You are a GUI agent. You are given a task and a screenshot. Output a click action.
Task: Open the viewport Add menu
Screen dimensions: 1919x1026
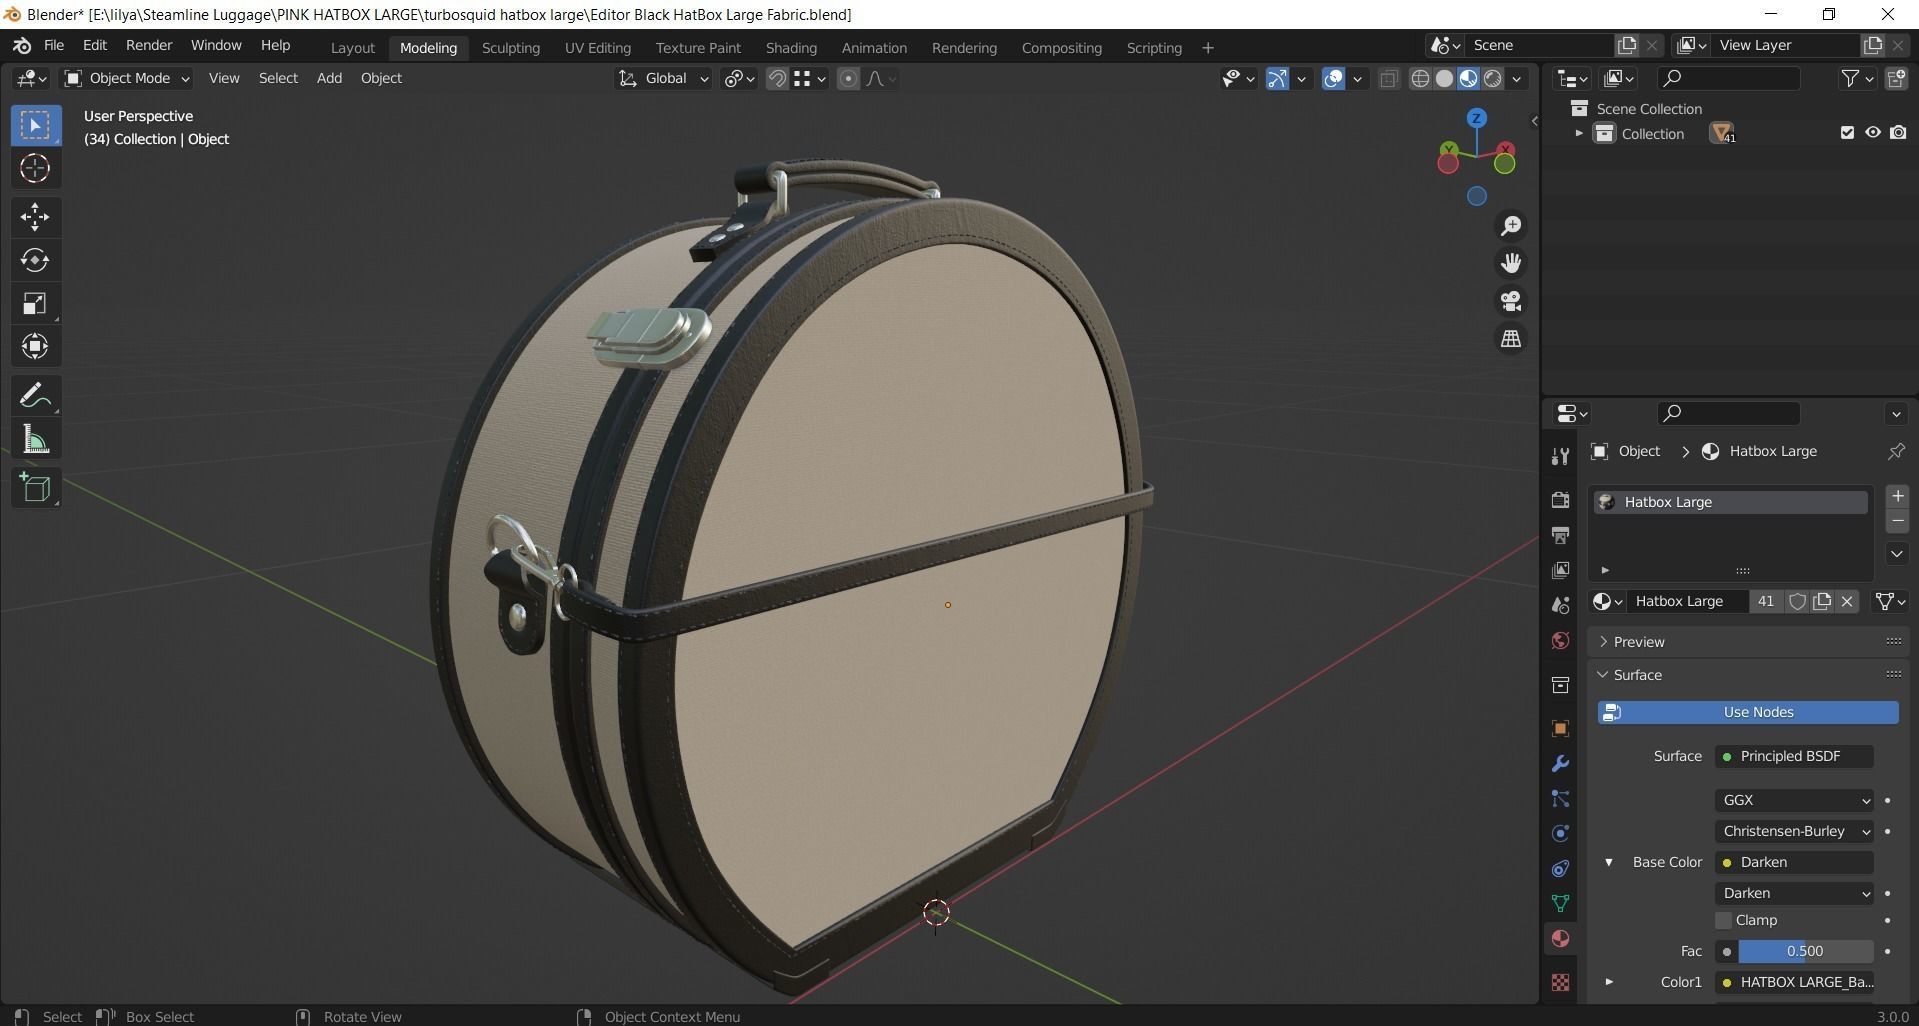[x=329, y=78]
